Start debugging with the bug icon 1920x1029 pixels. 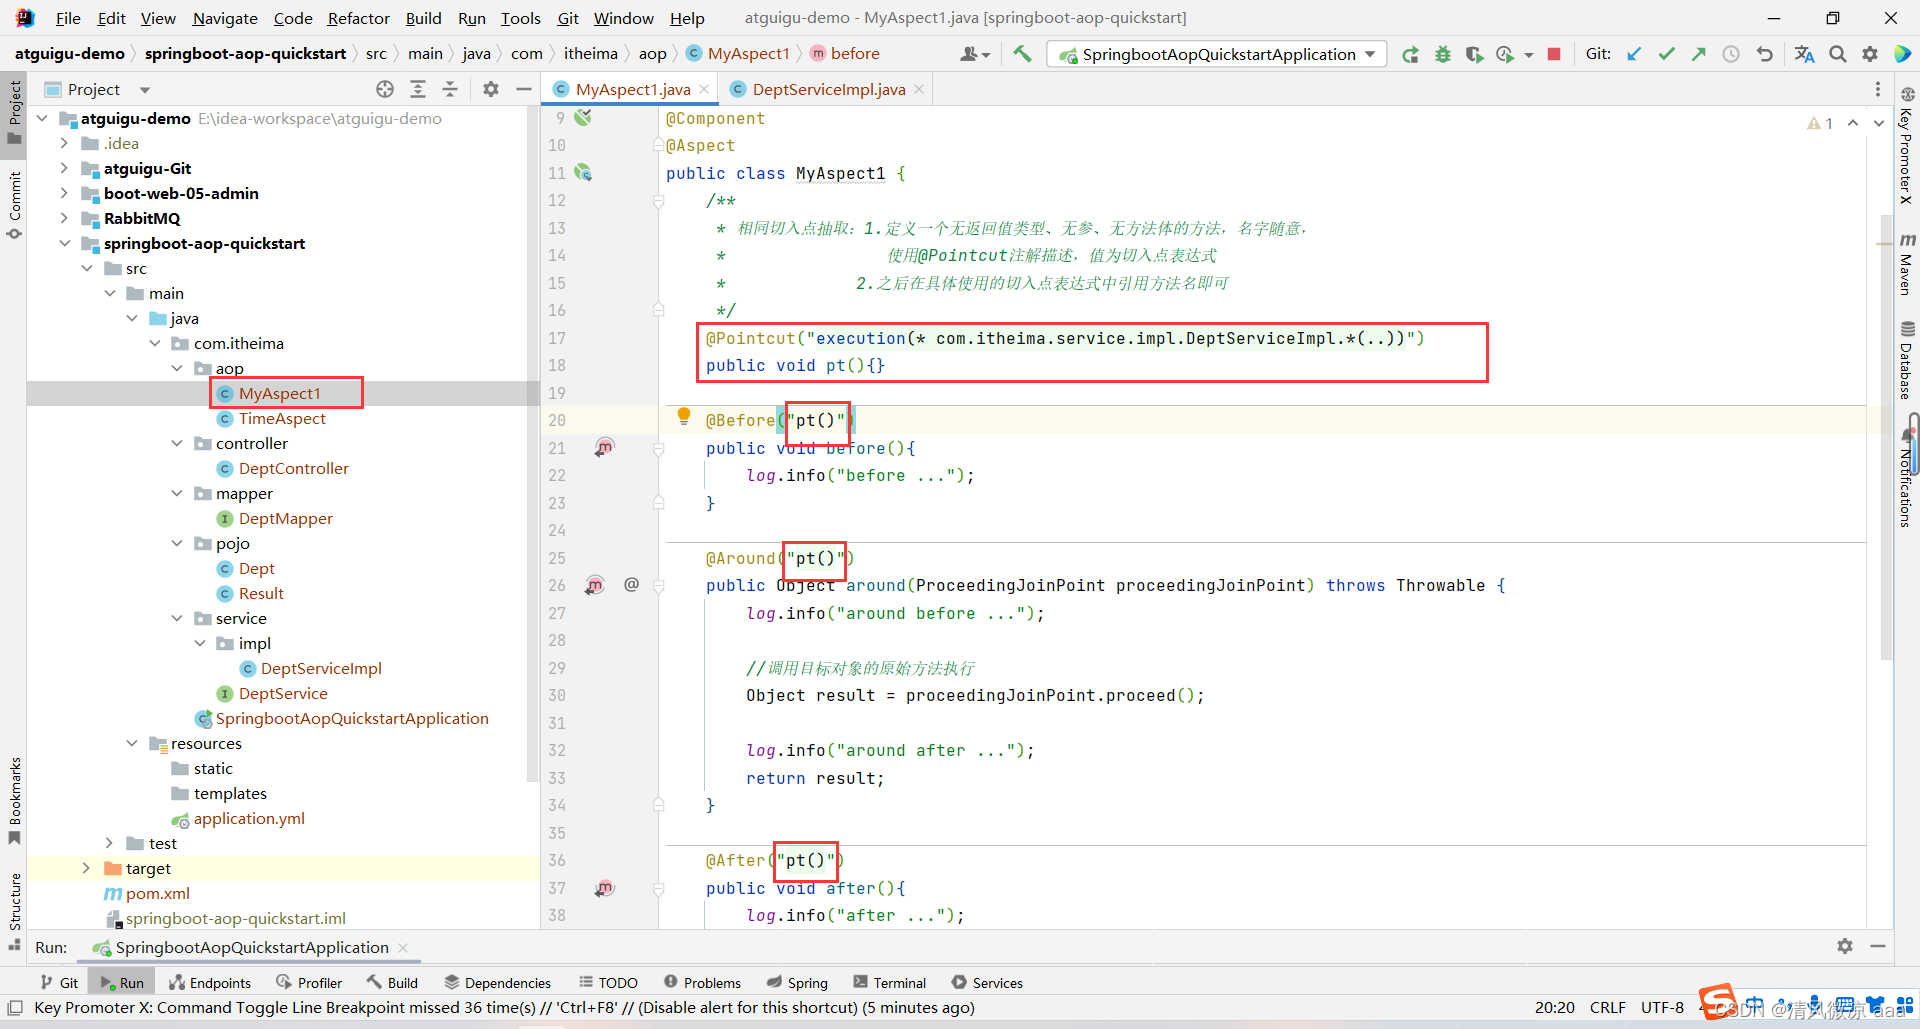pos(1442,54)
